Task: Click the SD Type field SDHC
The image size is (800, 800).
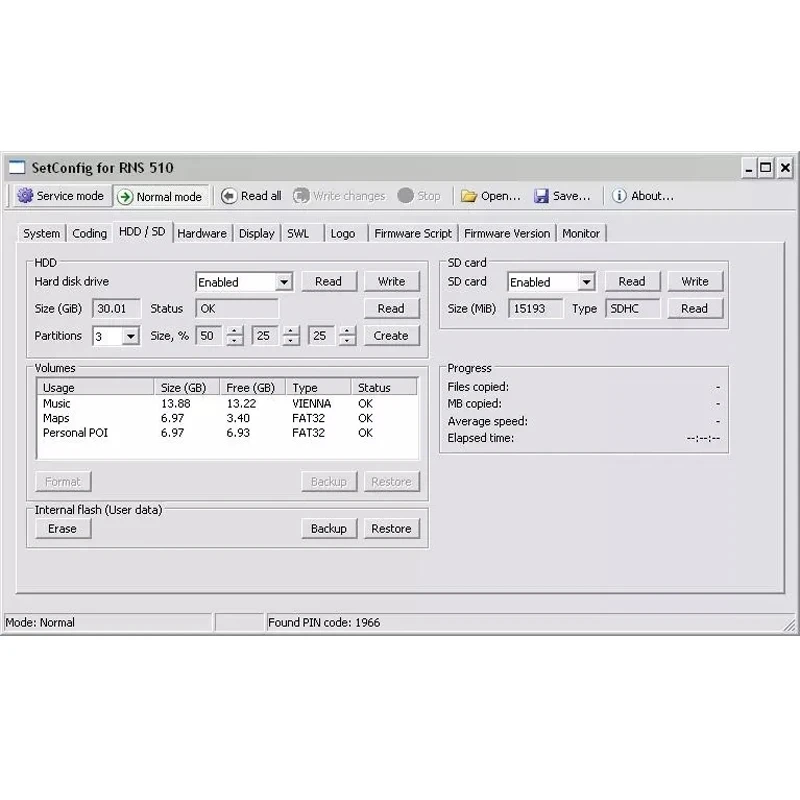Action: tap(633, 309)
